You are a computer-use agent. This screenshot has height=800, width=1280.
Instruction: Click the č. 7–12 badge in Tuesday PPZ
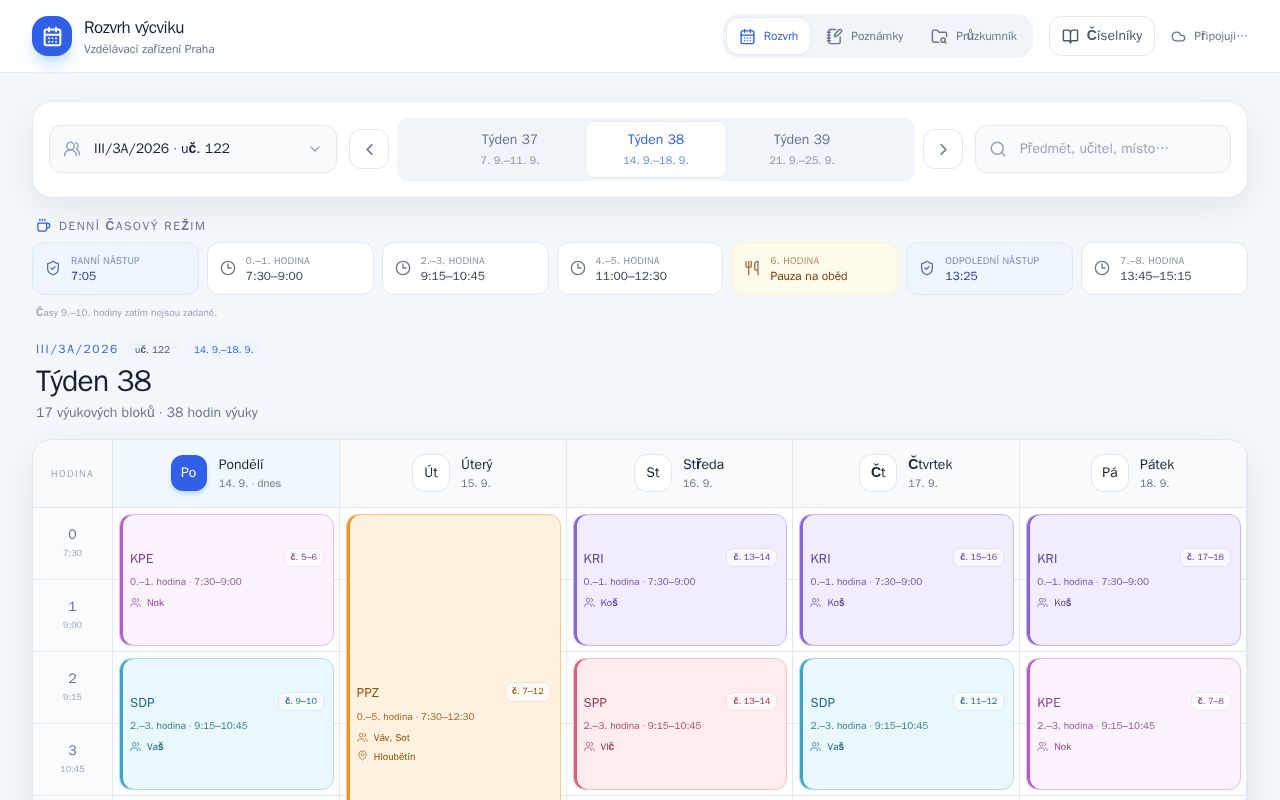(x=527, y=691)
